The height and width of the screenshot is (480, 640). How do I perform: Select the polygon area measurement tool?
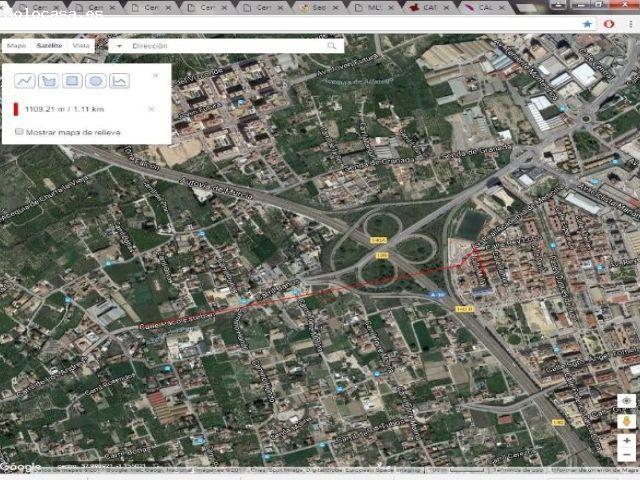[48, 80]
